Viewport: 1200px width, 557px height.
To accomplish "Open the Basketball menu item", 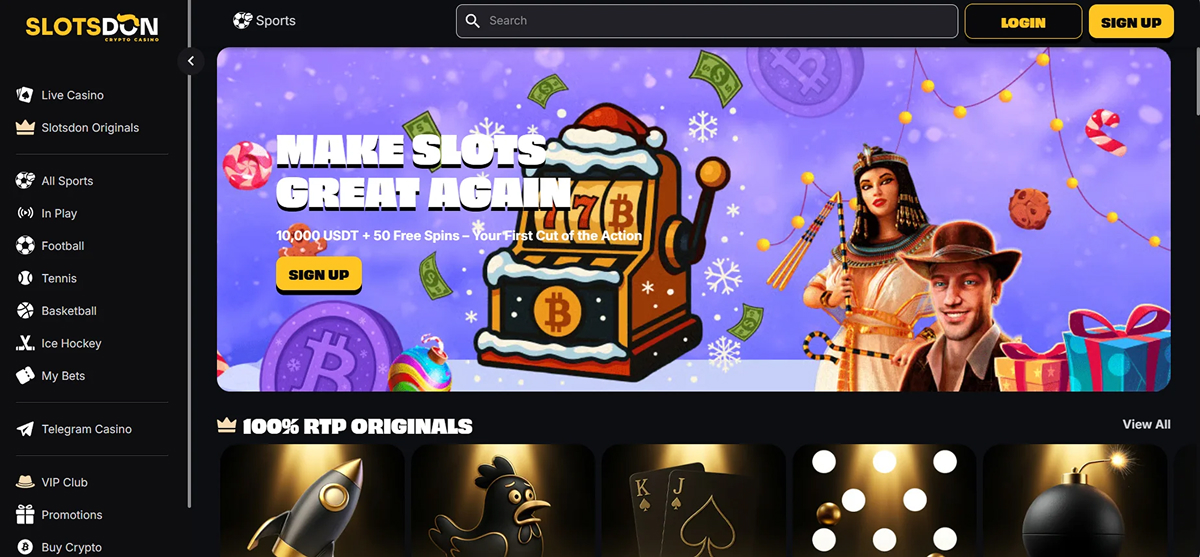I will 69,311.
